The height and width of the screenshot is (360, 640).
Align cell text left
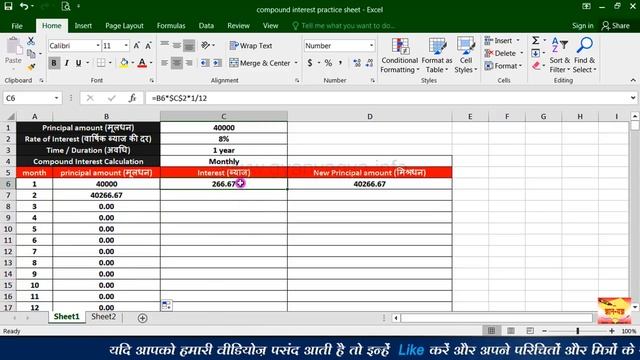(x=164, y=63)
